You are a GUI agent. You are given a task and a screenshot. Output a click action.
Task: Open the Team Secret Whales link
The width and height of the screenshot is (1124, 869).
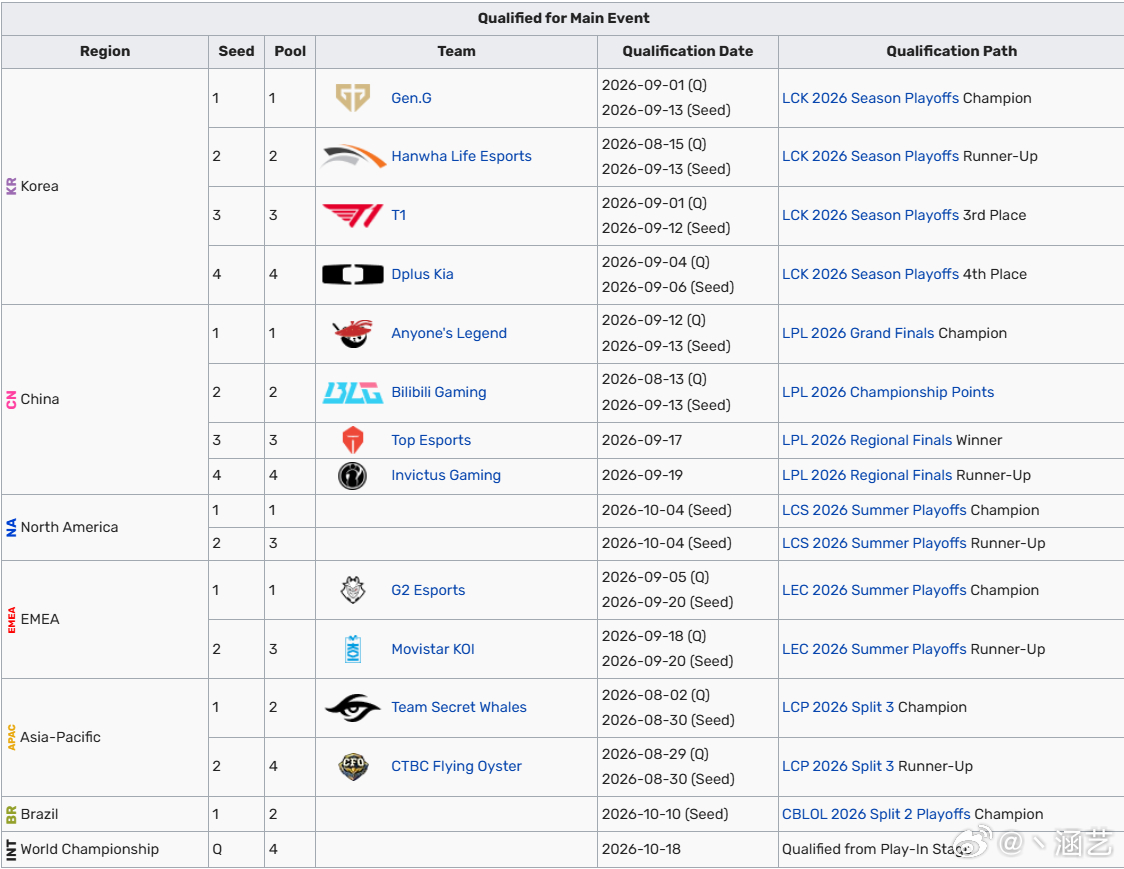(x=459, y=708)
